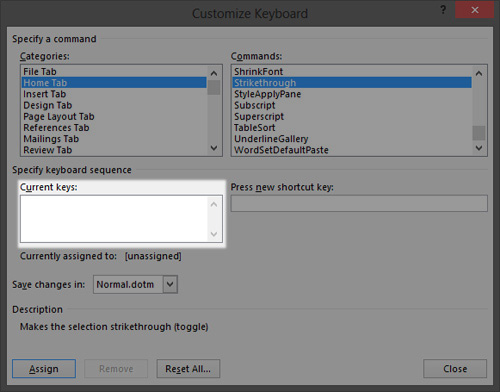Click in Press new shortcut key field
The width and height of the screenshot is (500, 392).
click(x=359, y=203)
